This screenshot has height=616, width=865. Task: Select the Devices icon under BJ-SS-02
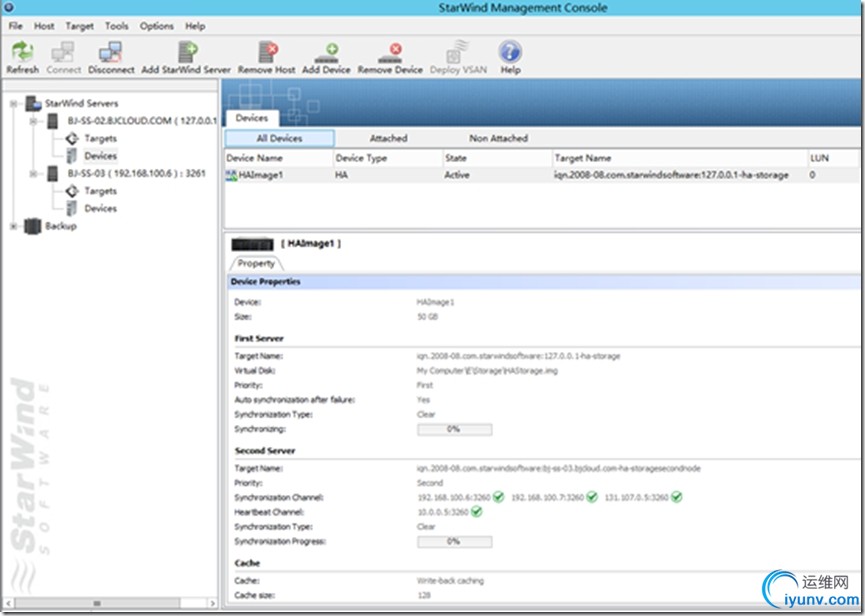72,156
